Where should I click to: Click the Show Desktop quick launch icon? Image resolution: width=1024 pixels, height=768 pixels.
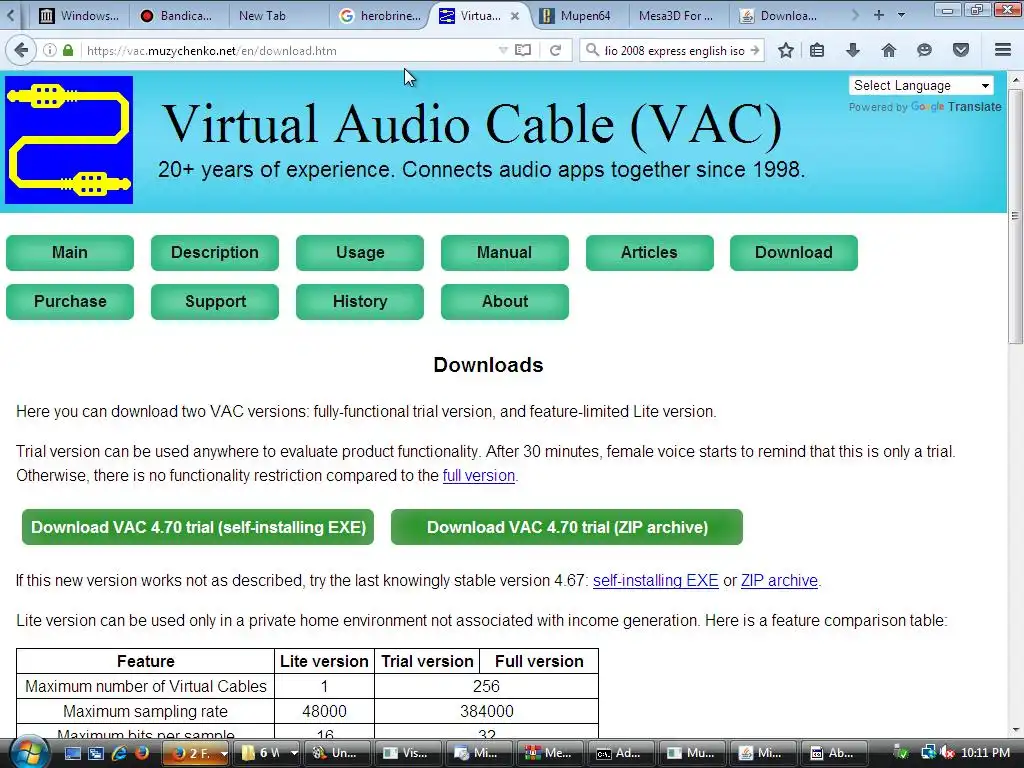(73, 753)
